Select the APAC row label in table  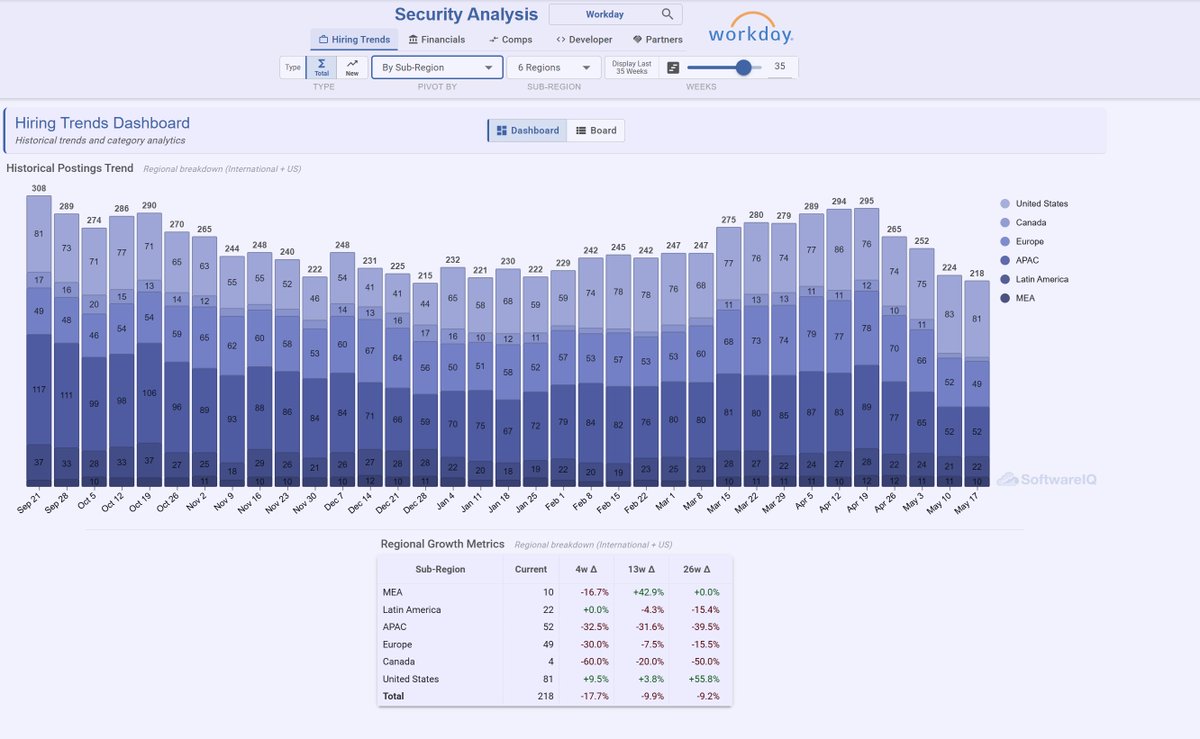[x=395, y=627]
